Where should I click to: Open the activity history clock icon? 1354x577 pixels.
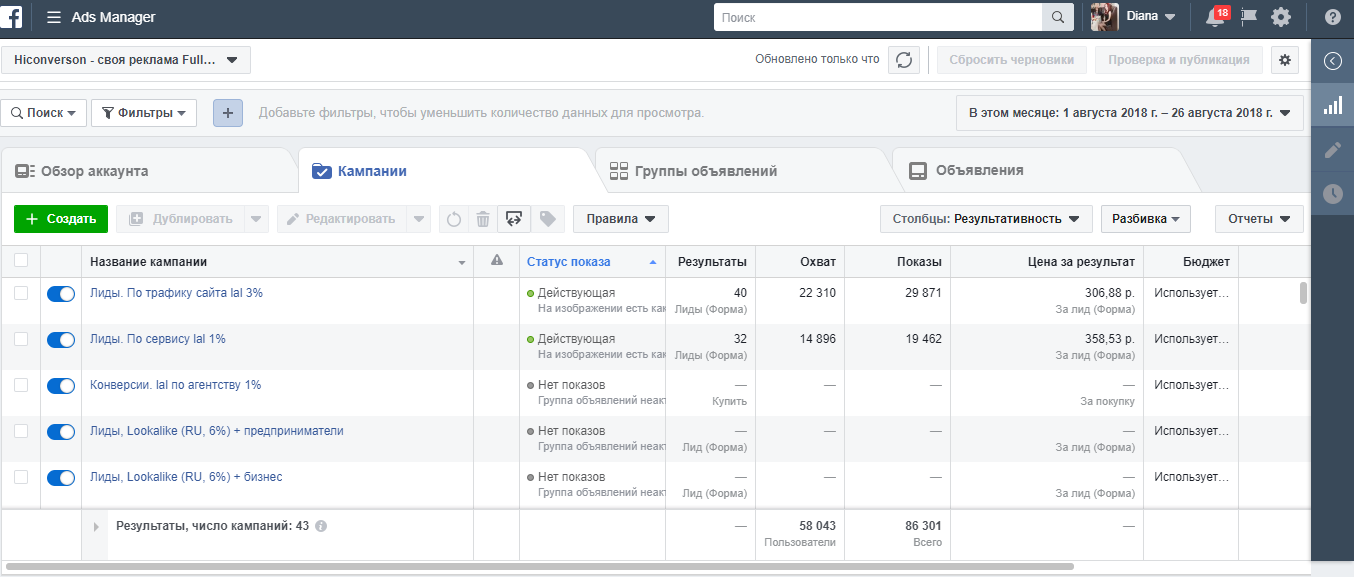[1333, 194]
